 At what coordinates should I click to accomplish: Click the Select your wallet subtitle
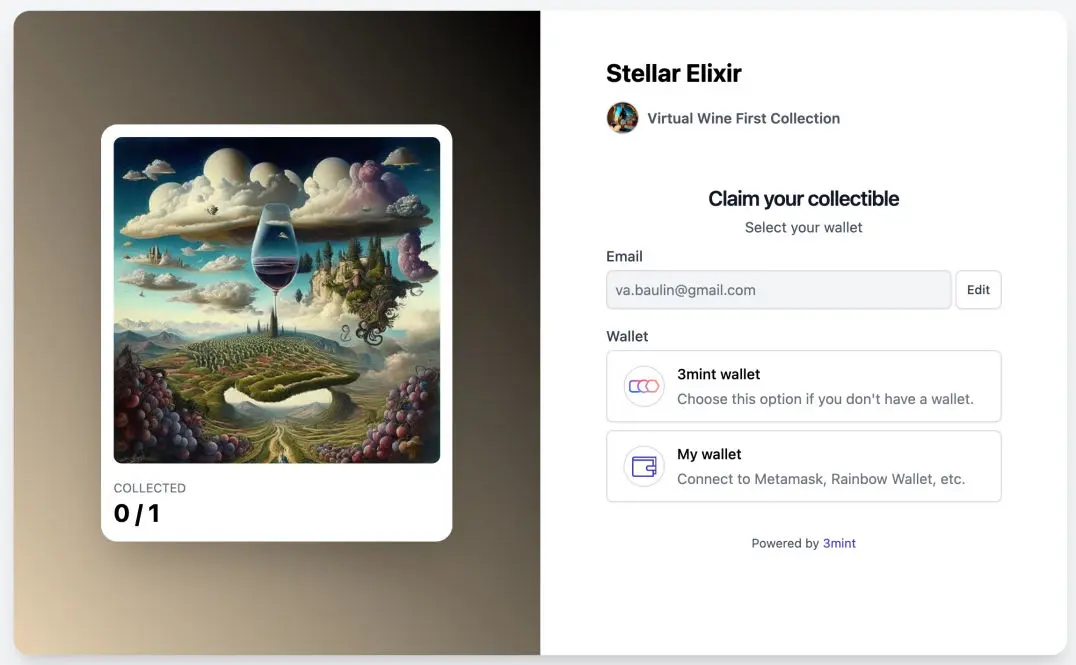pos(803,227)
